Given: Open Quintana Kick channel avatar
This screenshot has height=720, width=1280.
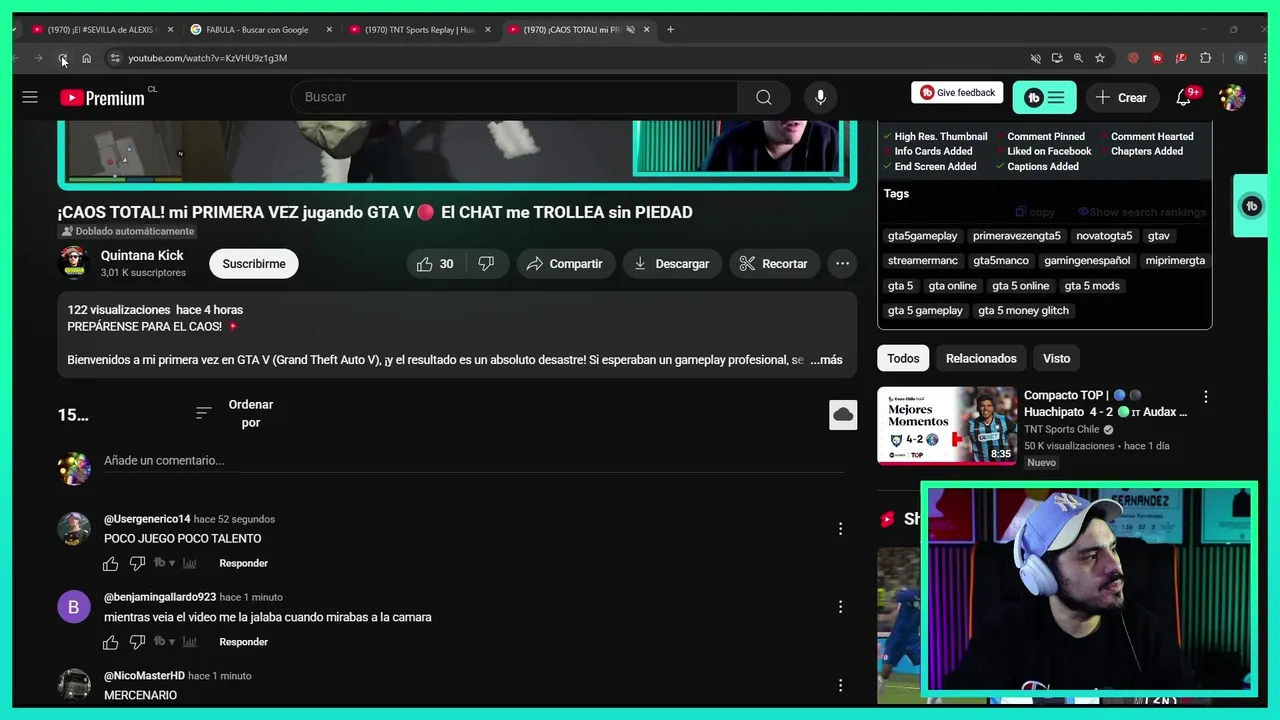Looking at the screenshot, I should 74,263.
